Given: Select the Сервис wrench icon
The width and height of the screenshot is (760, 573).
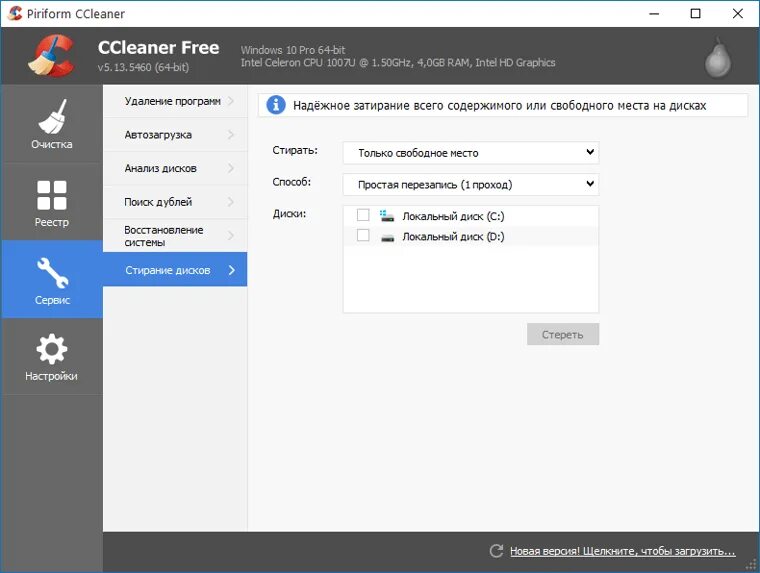Looking at the screenshot, I should click(52, 272).
